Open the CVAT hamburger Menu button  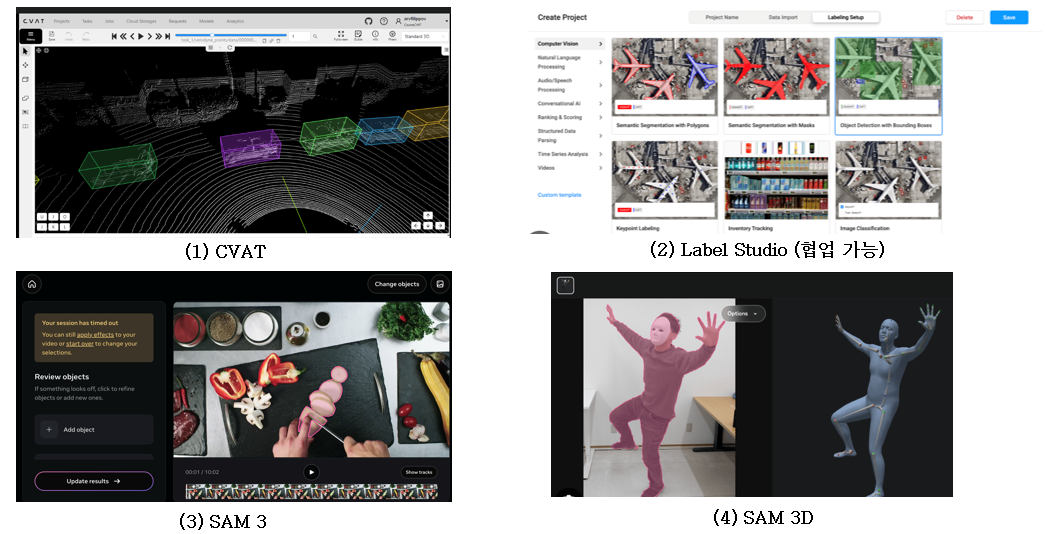point(30,36)
